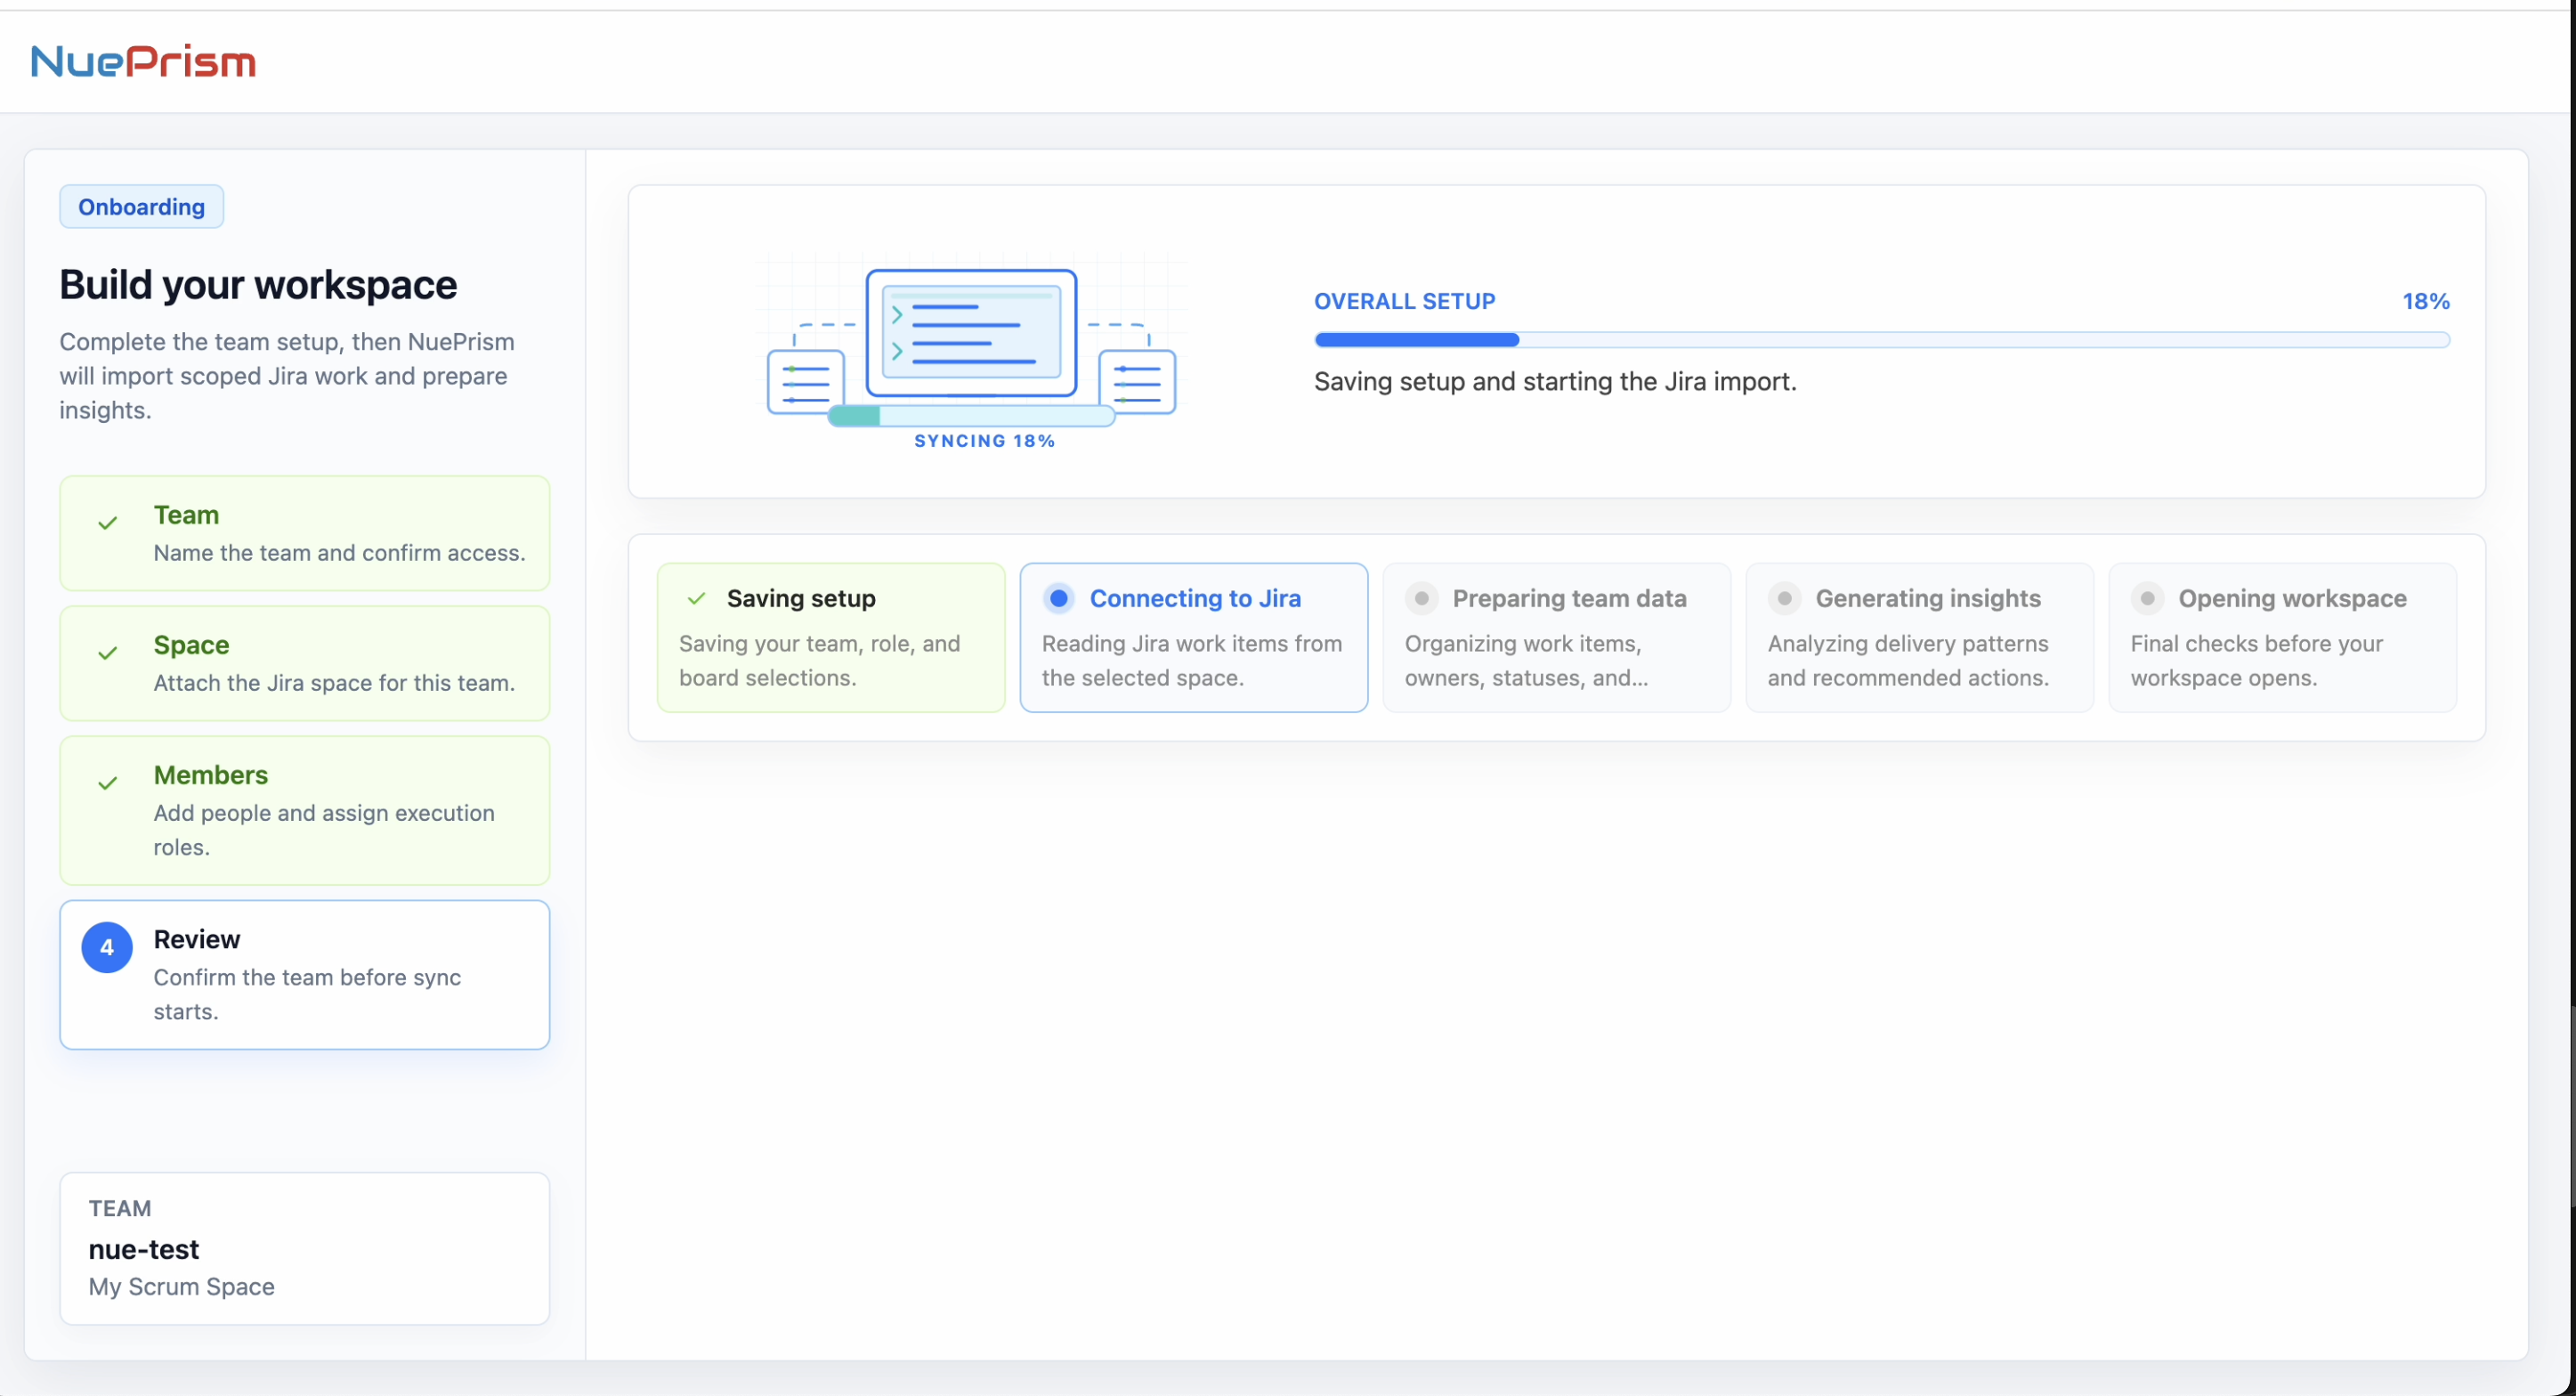The image size is (2576, 1396).
Task: Click the Saving setup stage card
Action: [x=831, y=637]
